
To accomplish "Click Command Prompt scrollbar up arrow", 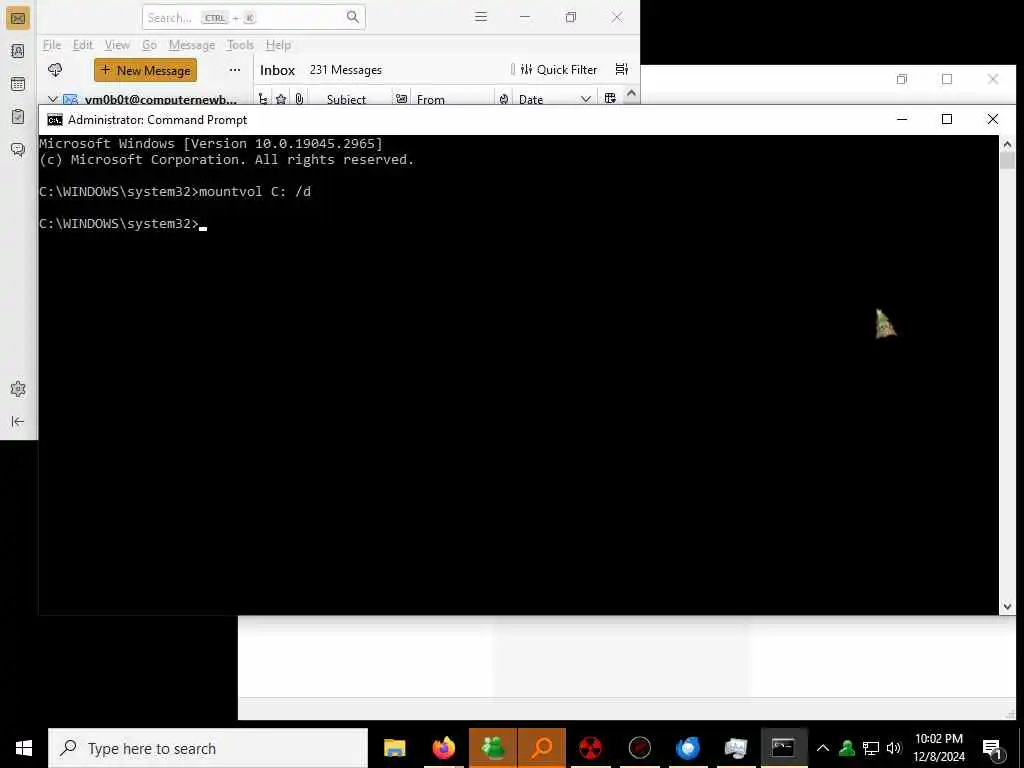I will click(x=1007, y=144).
